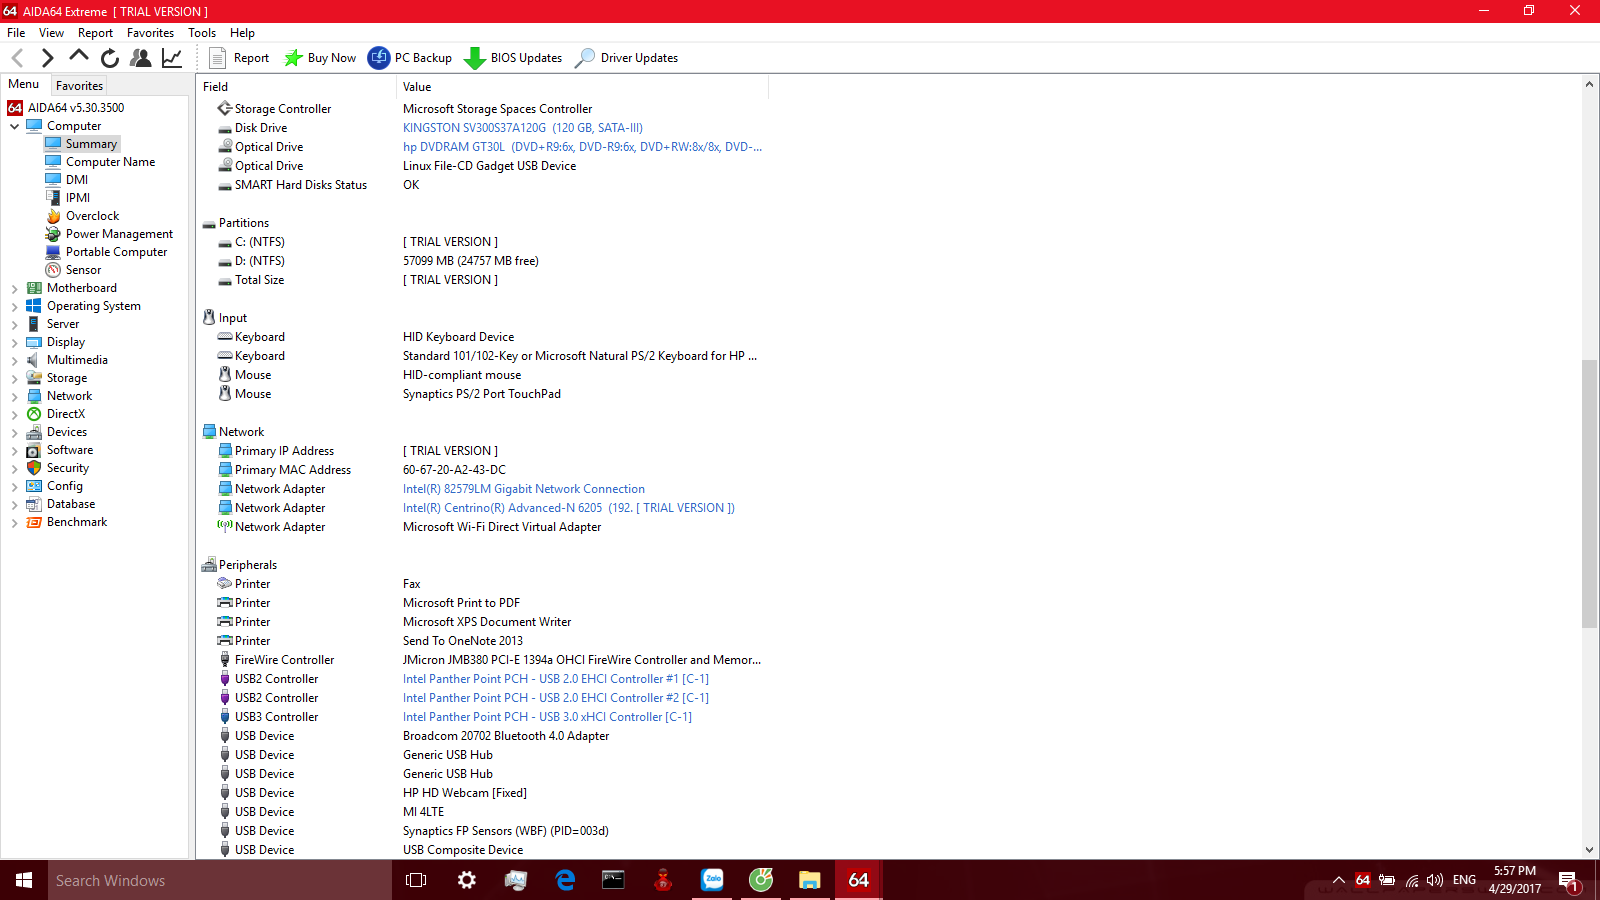Open USB 2.0 EHCI Controller #1 link

coord(556,679)
